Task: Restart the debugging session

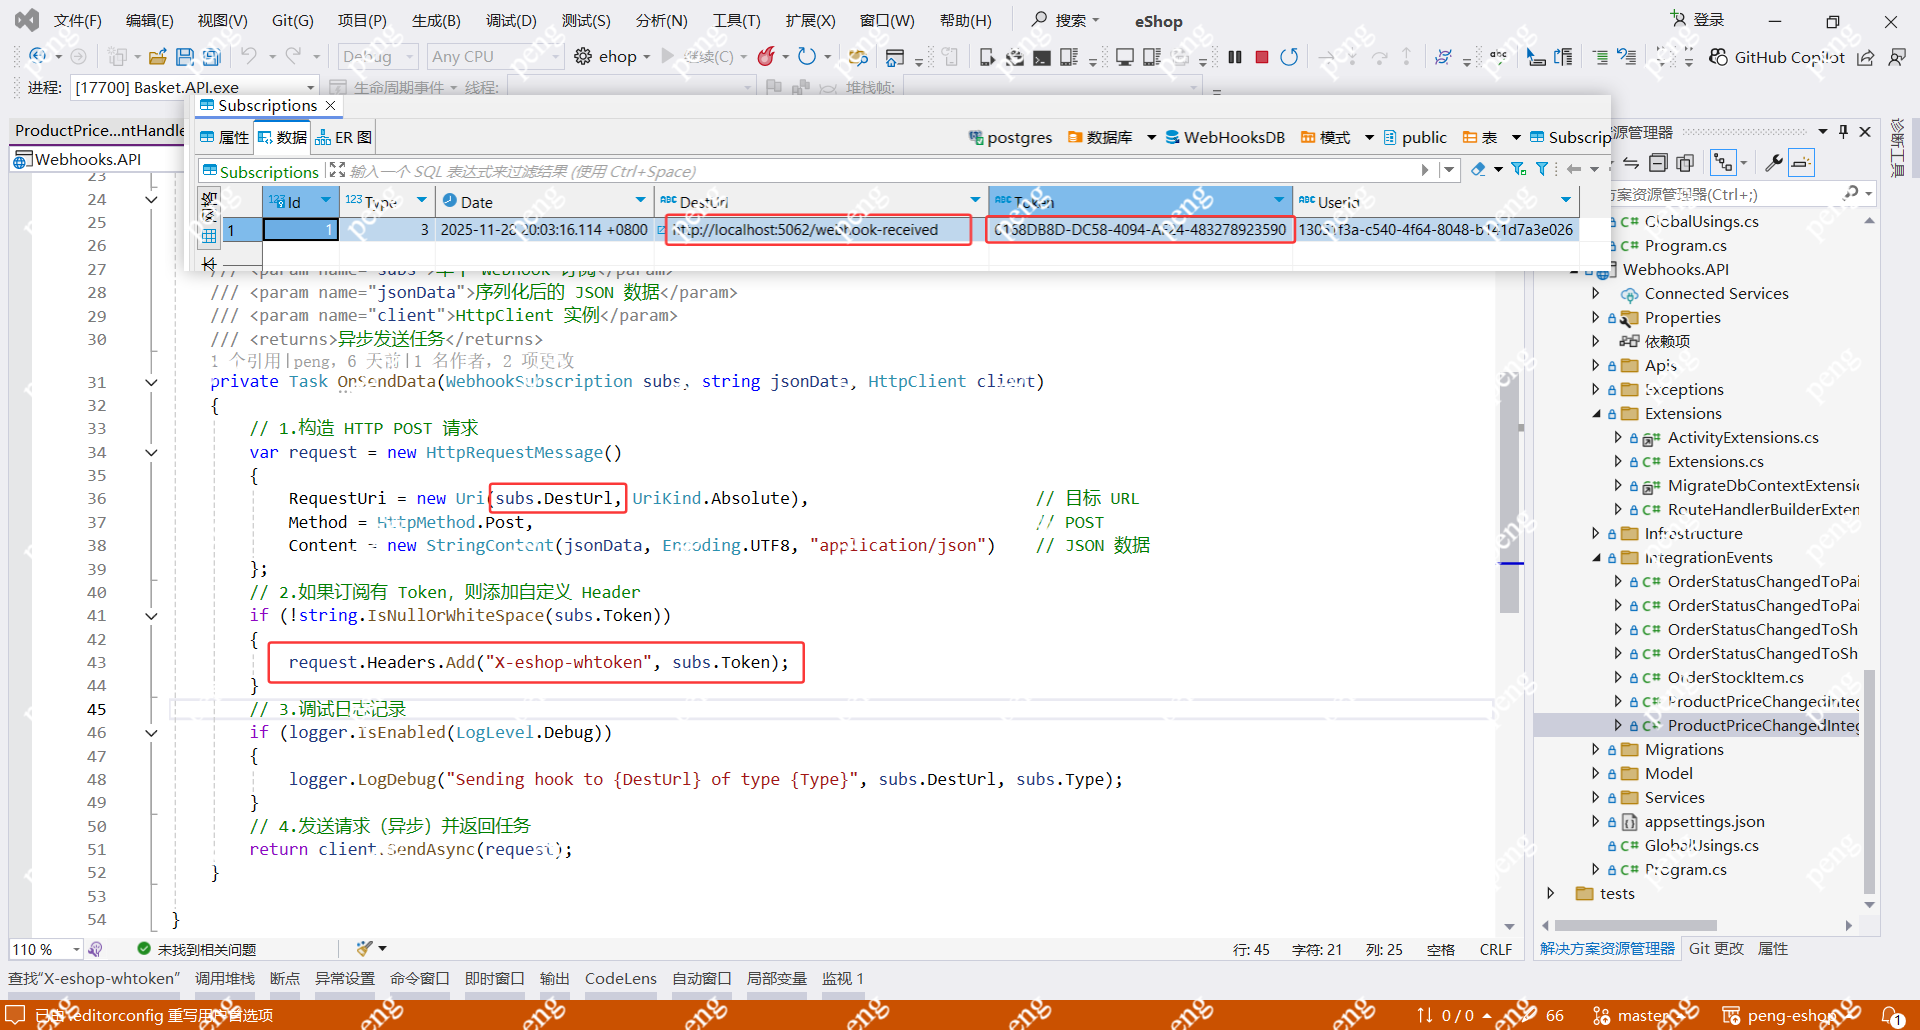Action: click(x=1289, y=57)
